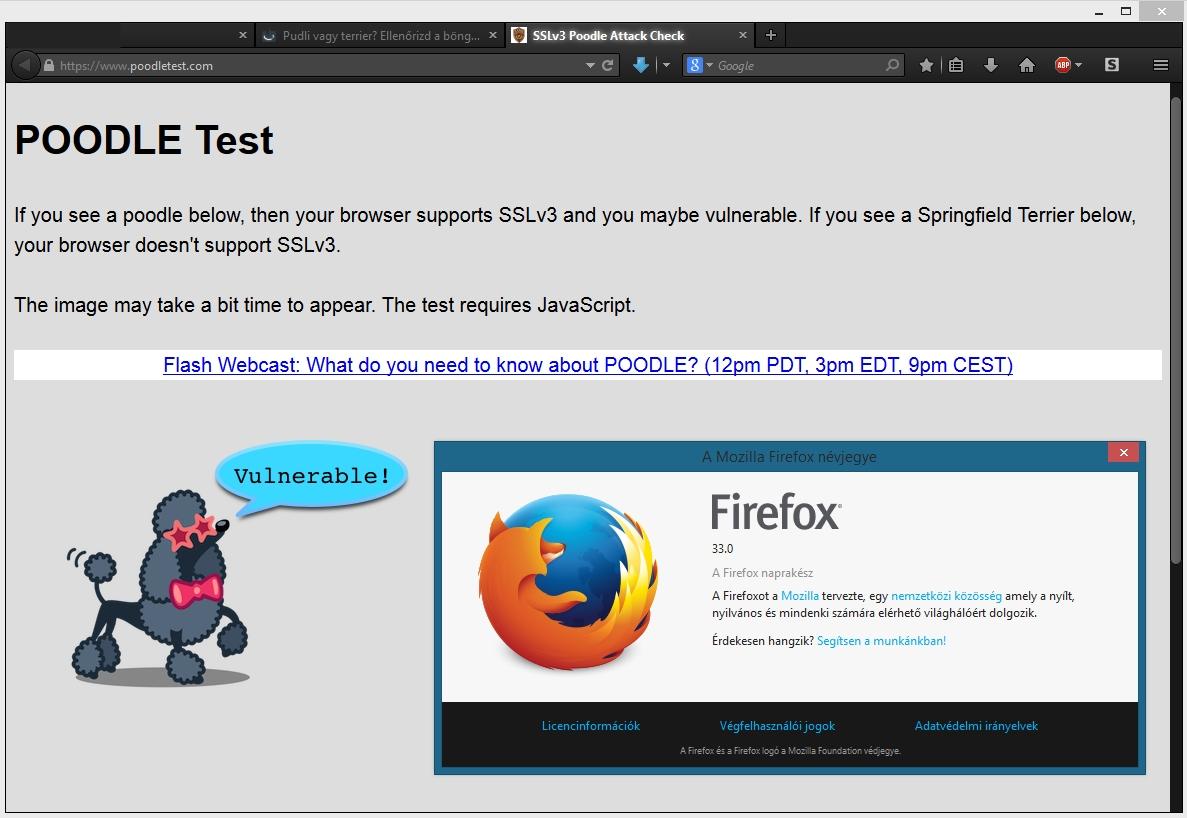Click the SSLv3 tab favicon
Image resolution: width=1187 pixels, height=818 pixels.
(519, 35)
